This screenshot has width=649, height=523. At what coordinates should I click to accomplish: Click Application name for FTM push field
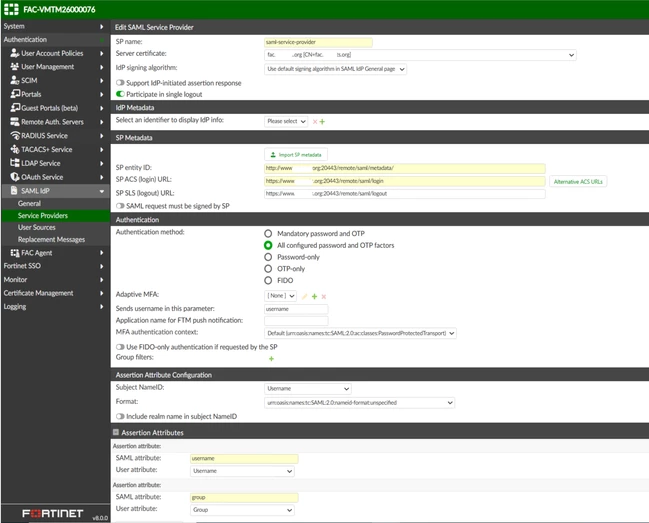pyautogui.click(x=296, y=321)
